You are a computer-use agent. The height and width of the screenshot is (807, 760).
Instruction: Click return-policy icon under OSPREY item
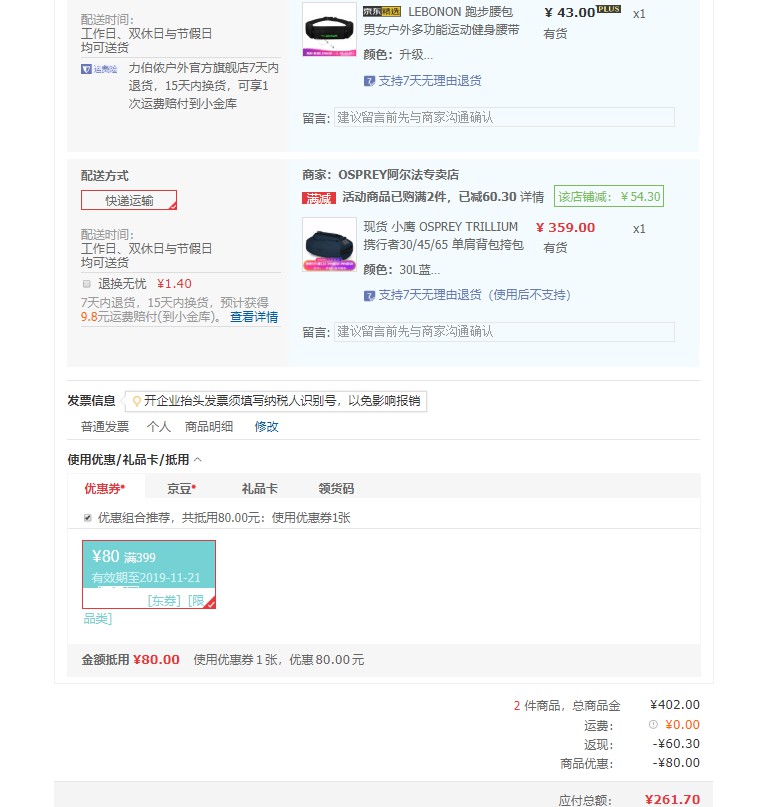tap(369, 295)
